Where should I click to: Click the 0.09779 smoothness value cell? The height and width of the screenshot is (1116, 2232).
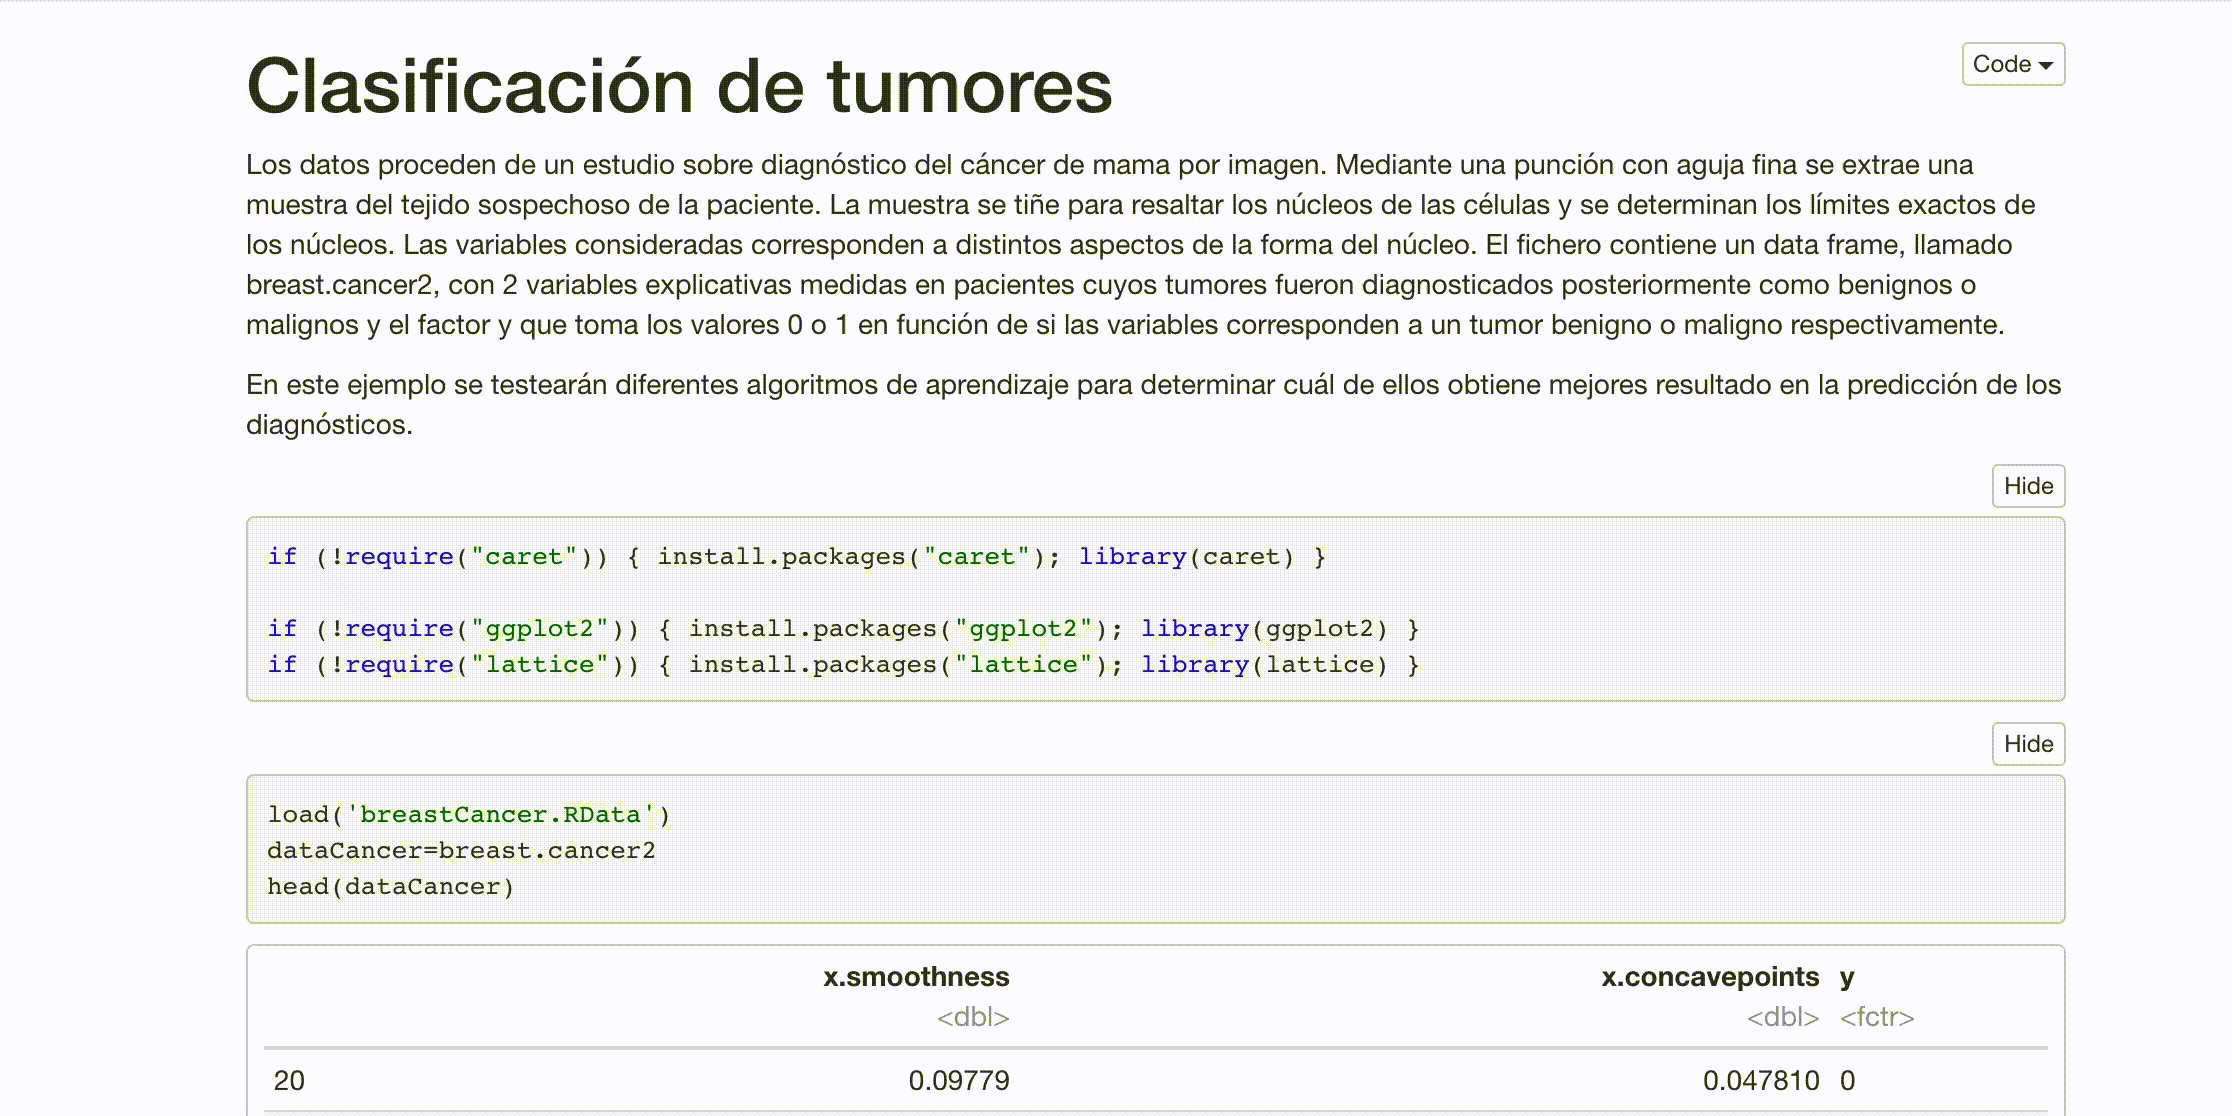coord(958,1081)
